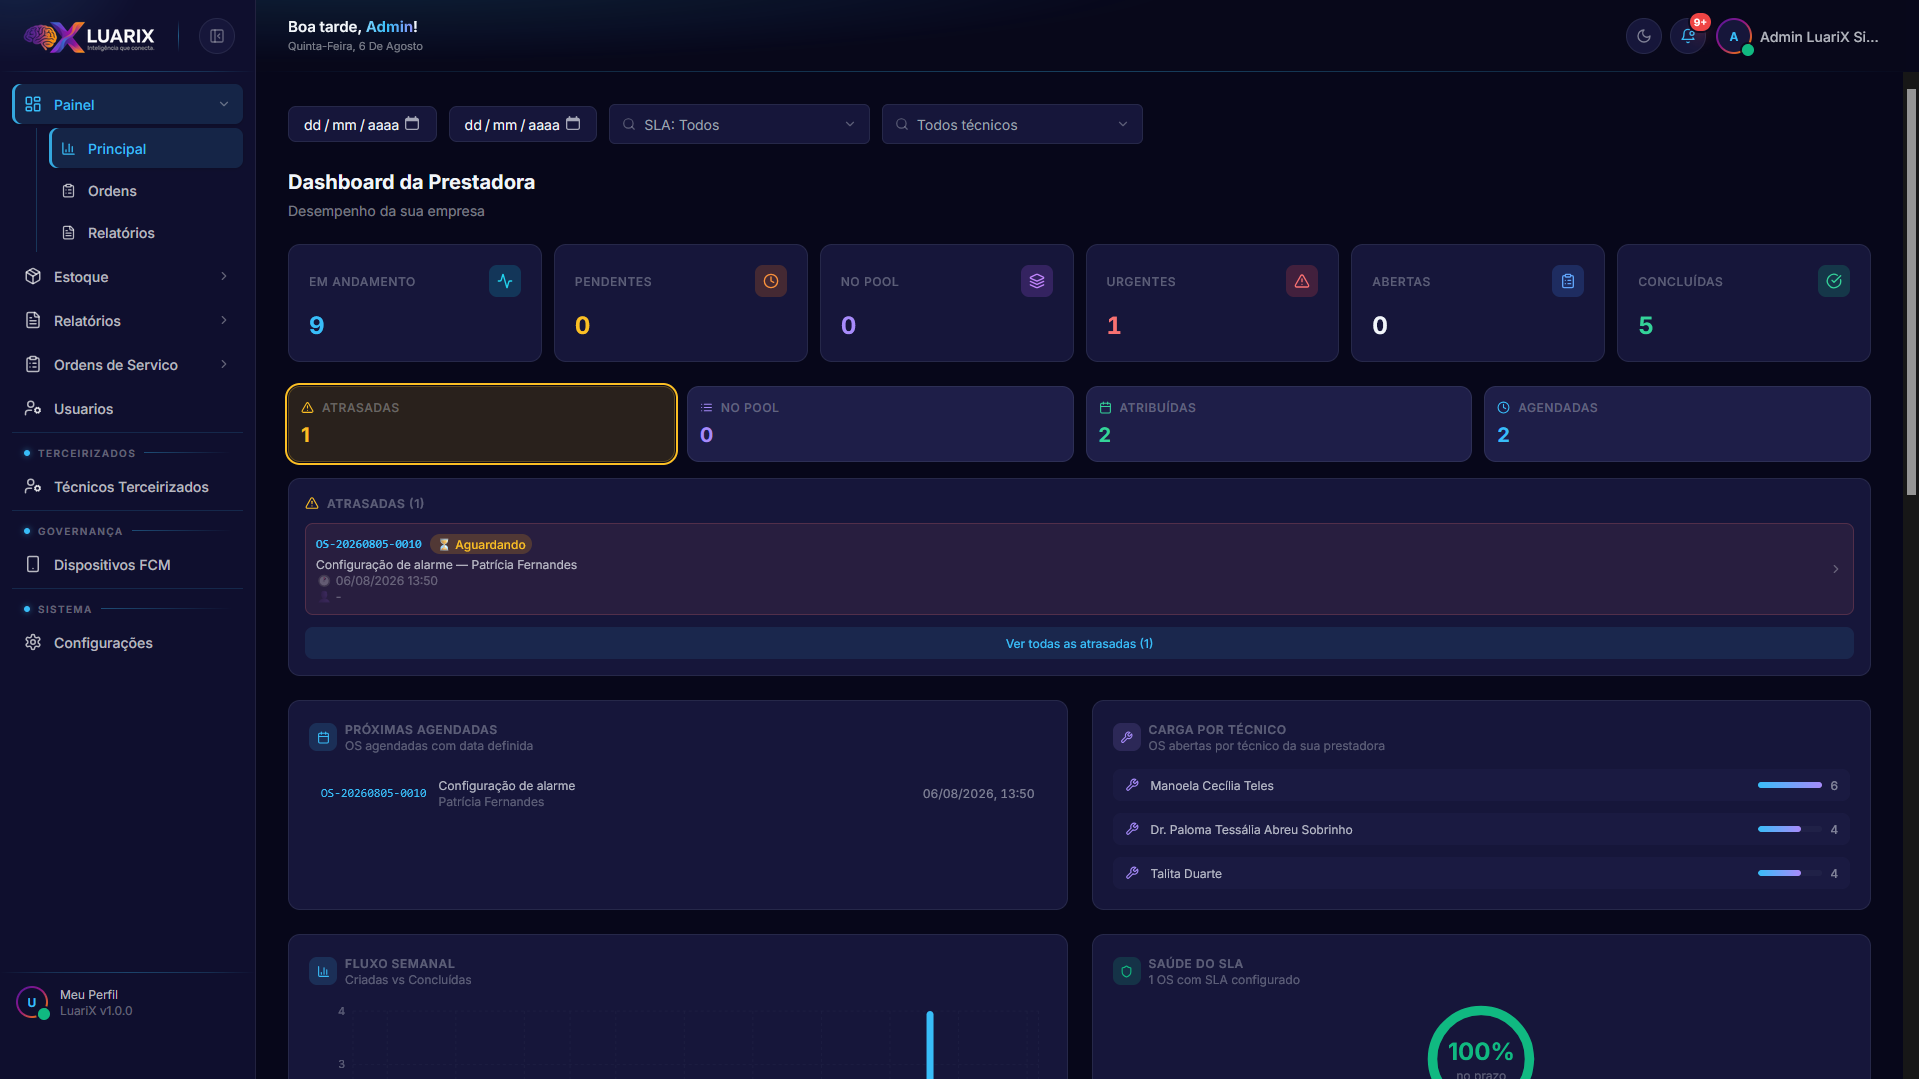Viewport: 1919px width, 1079px height.
Task: Open OS-20260805-0010 in Próximas Agendadas
Action: coord(373,793)
